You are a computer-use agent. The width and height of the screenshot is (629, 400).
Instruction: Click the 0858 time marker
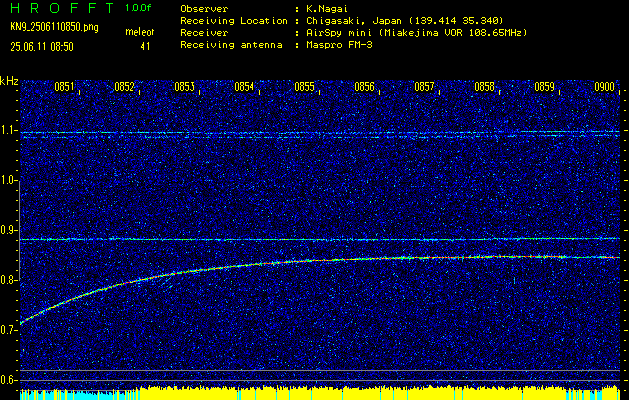pyautogui.click(x=485, y=87)
